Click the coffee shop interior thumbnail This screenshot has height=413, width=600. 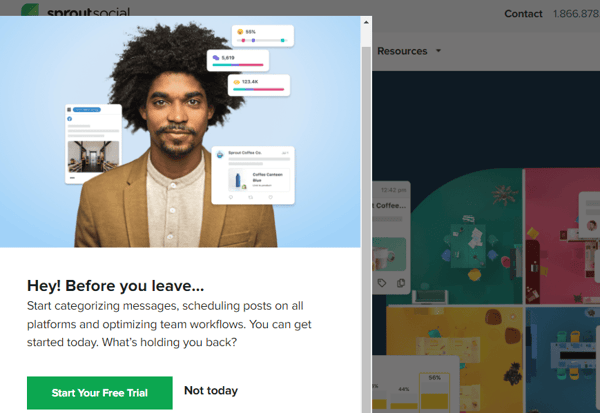coord(93,157)
